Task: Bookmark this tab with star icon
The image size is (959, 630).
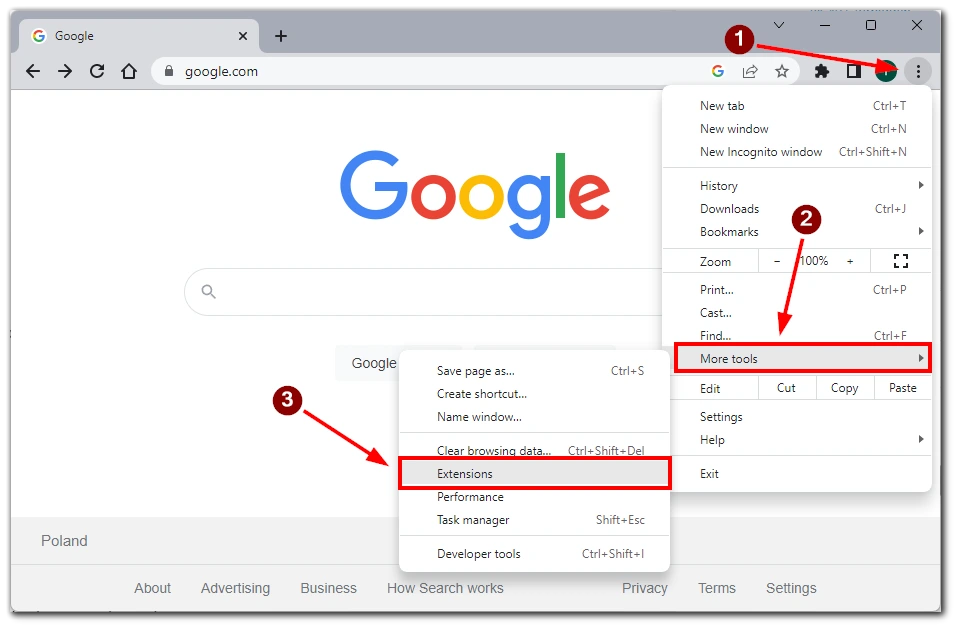Action: 782,72
